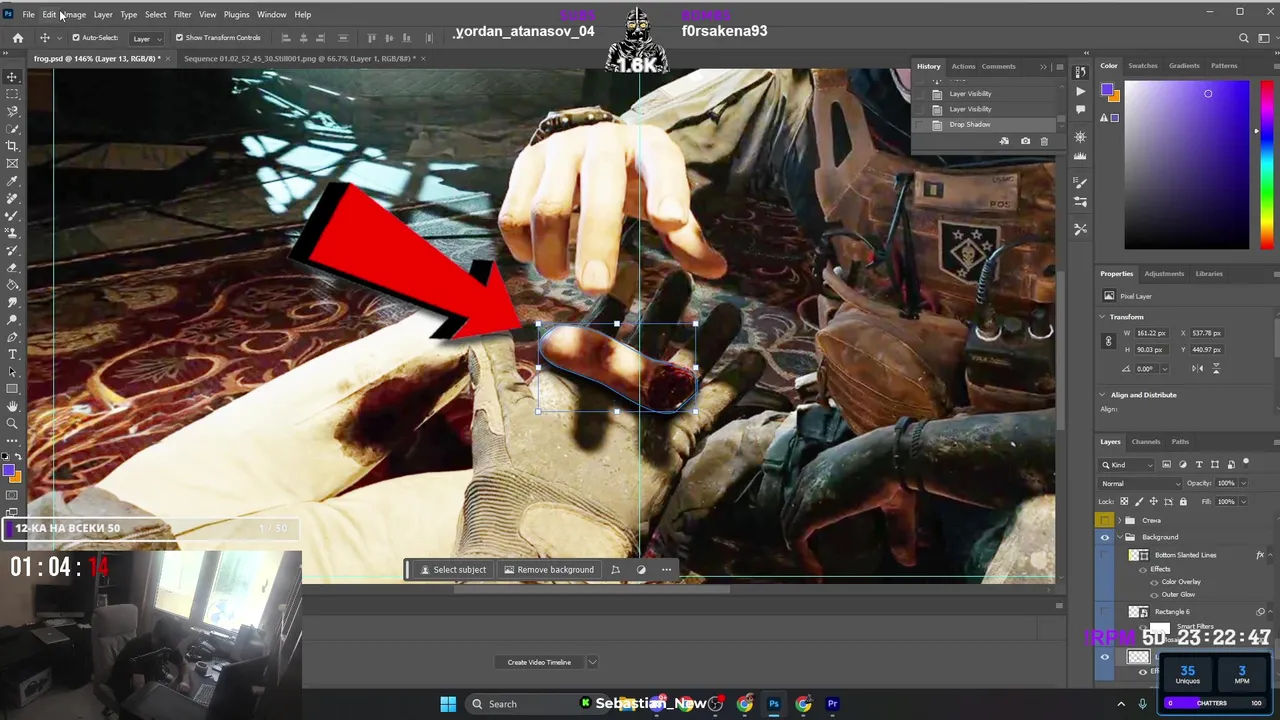This screenshot has width=1280, height=720.
Task: Create new document from current history state
Action: [x=1004, y=141]
